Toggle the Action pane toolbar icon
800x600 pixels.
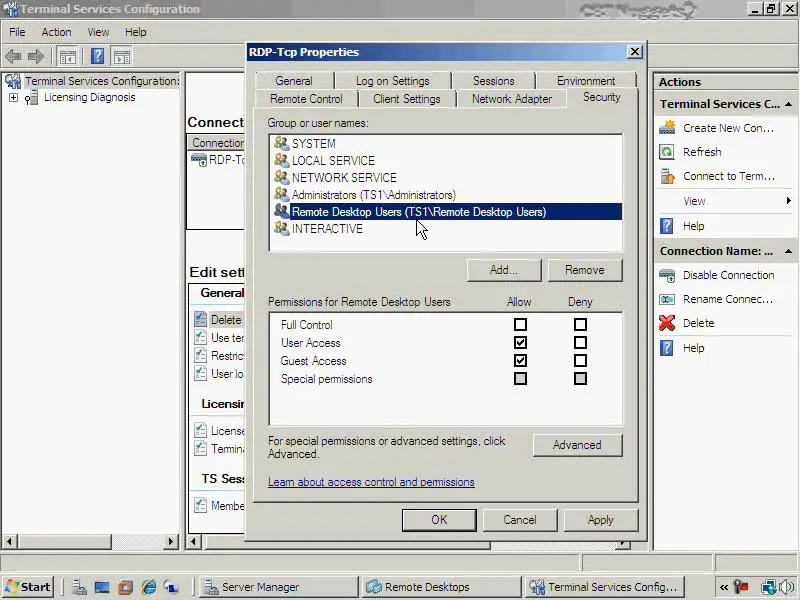121,57
